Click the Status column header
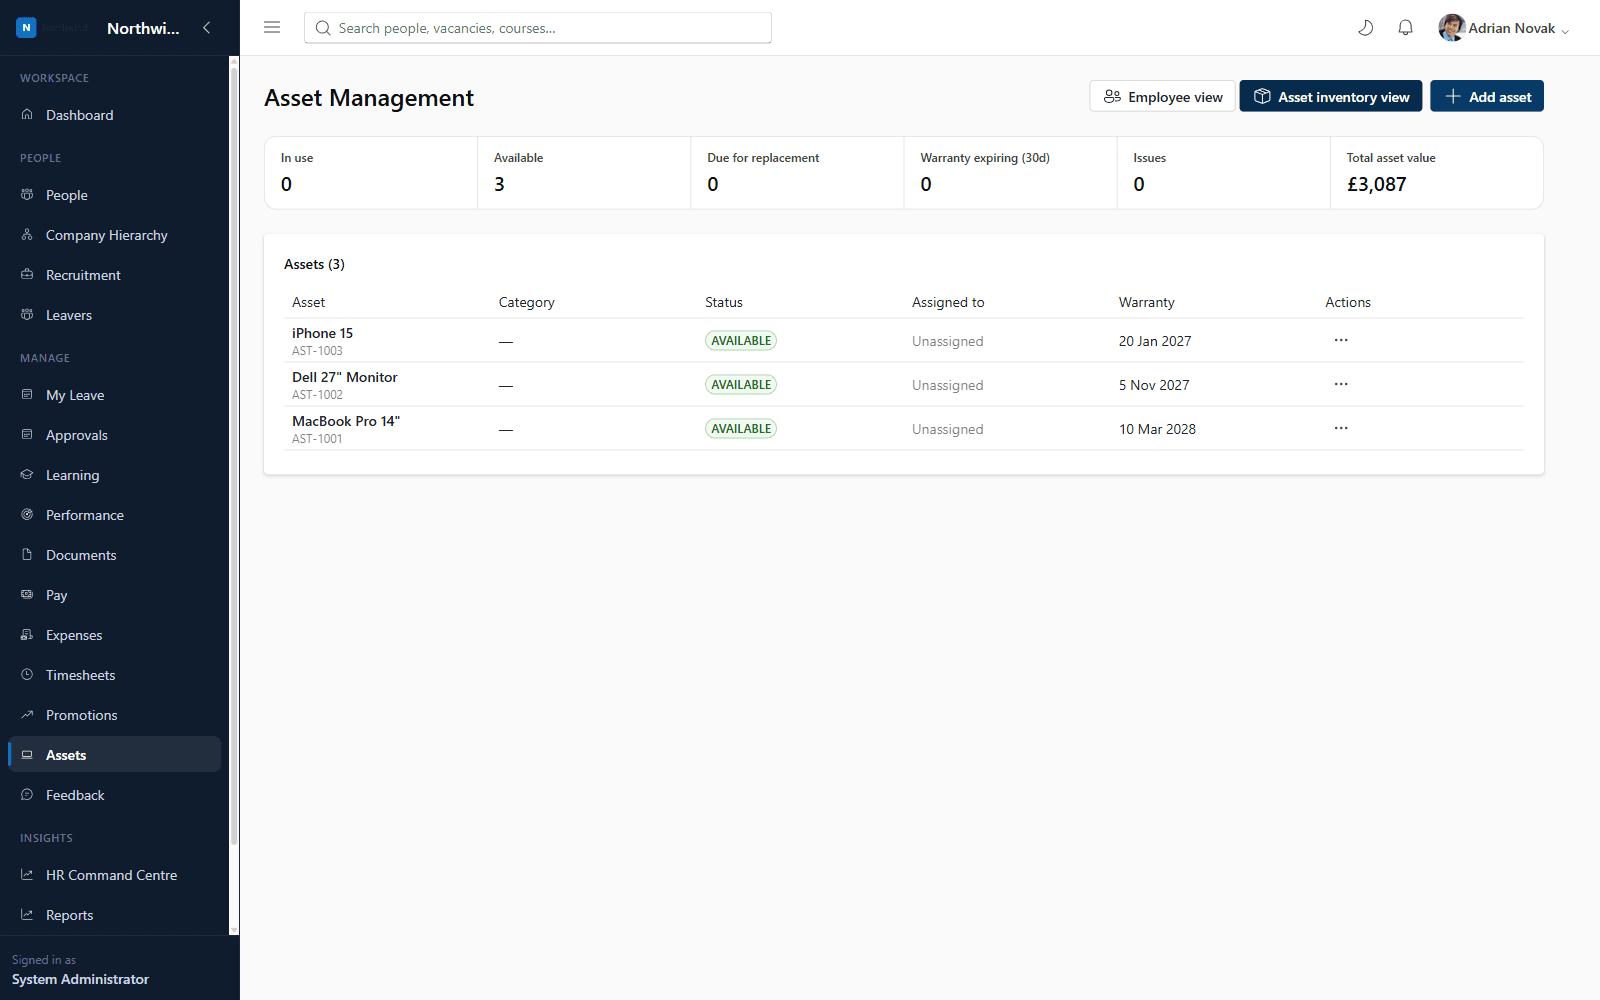 (724, 302)
